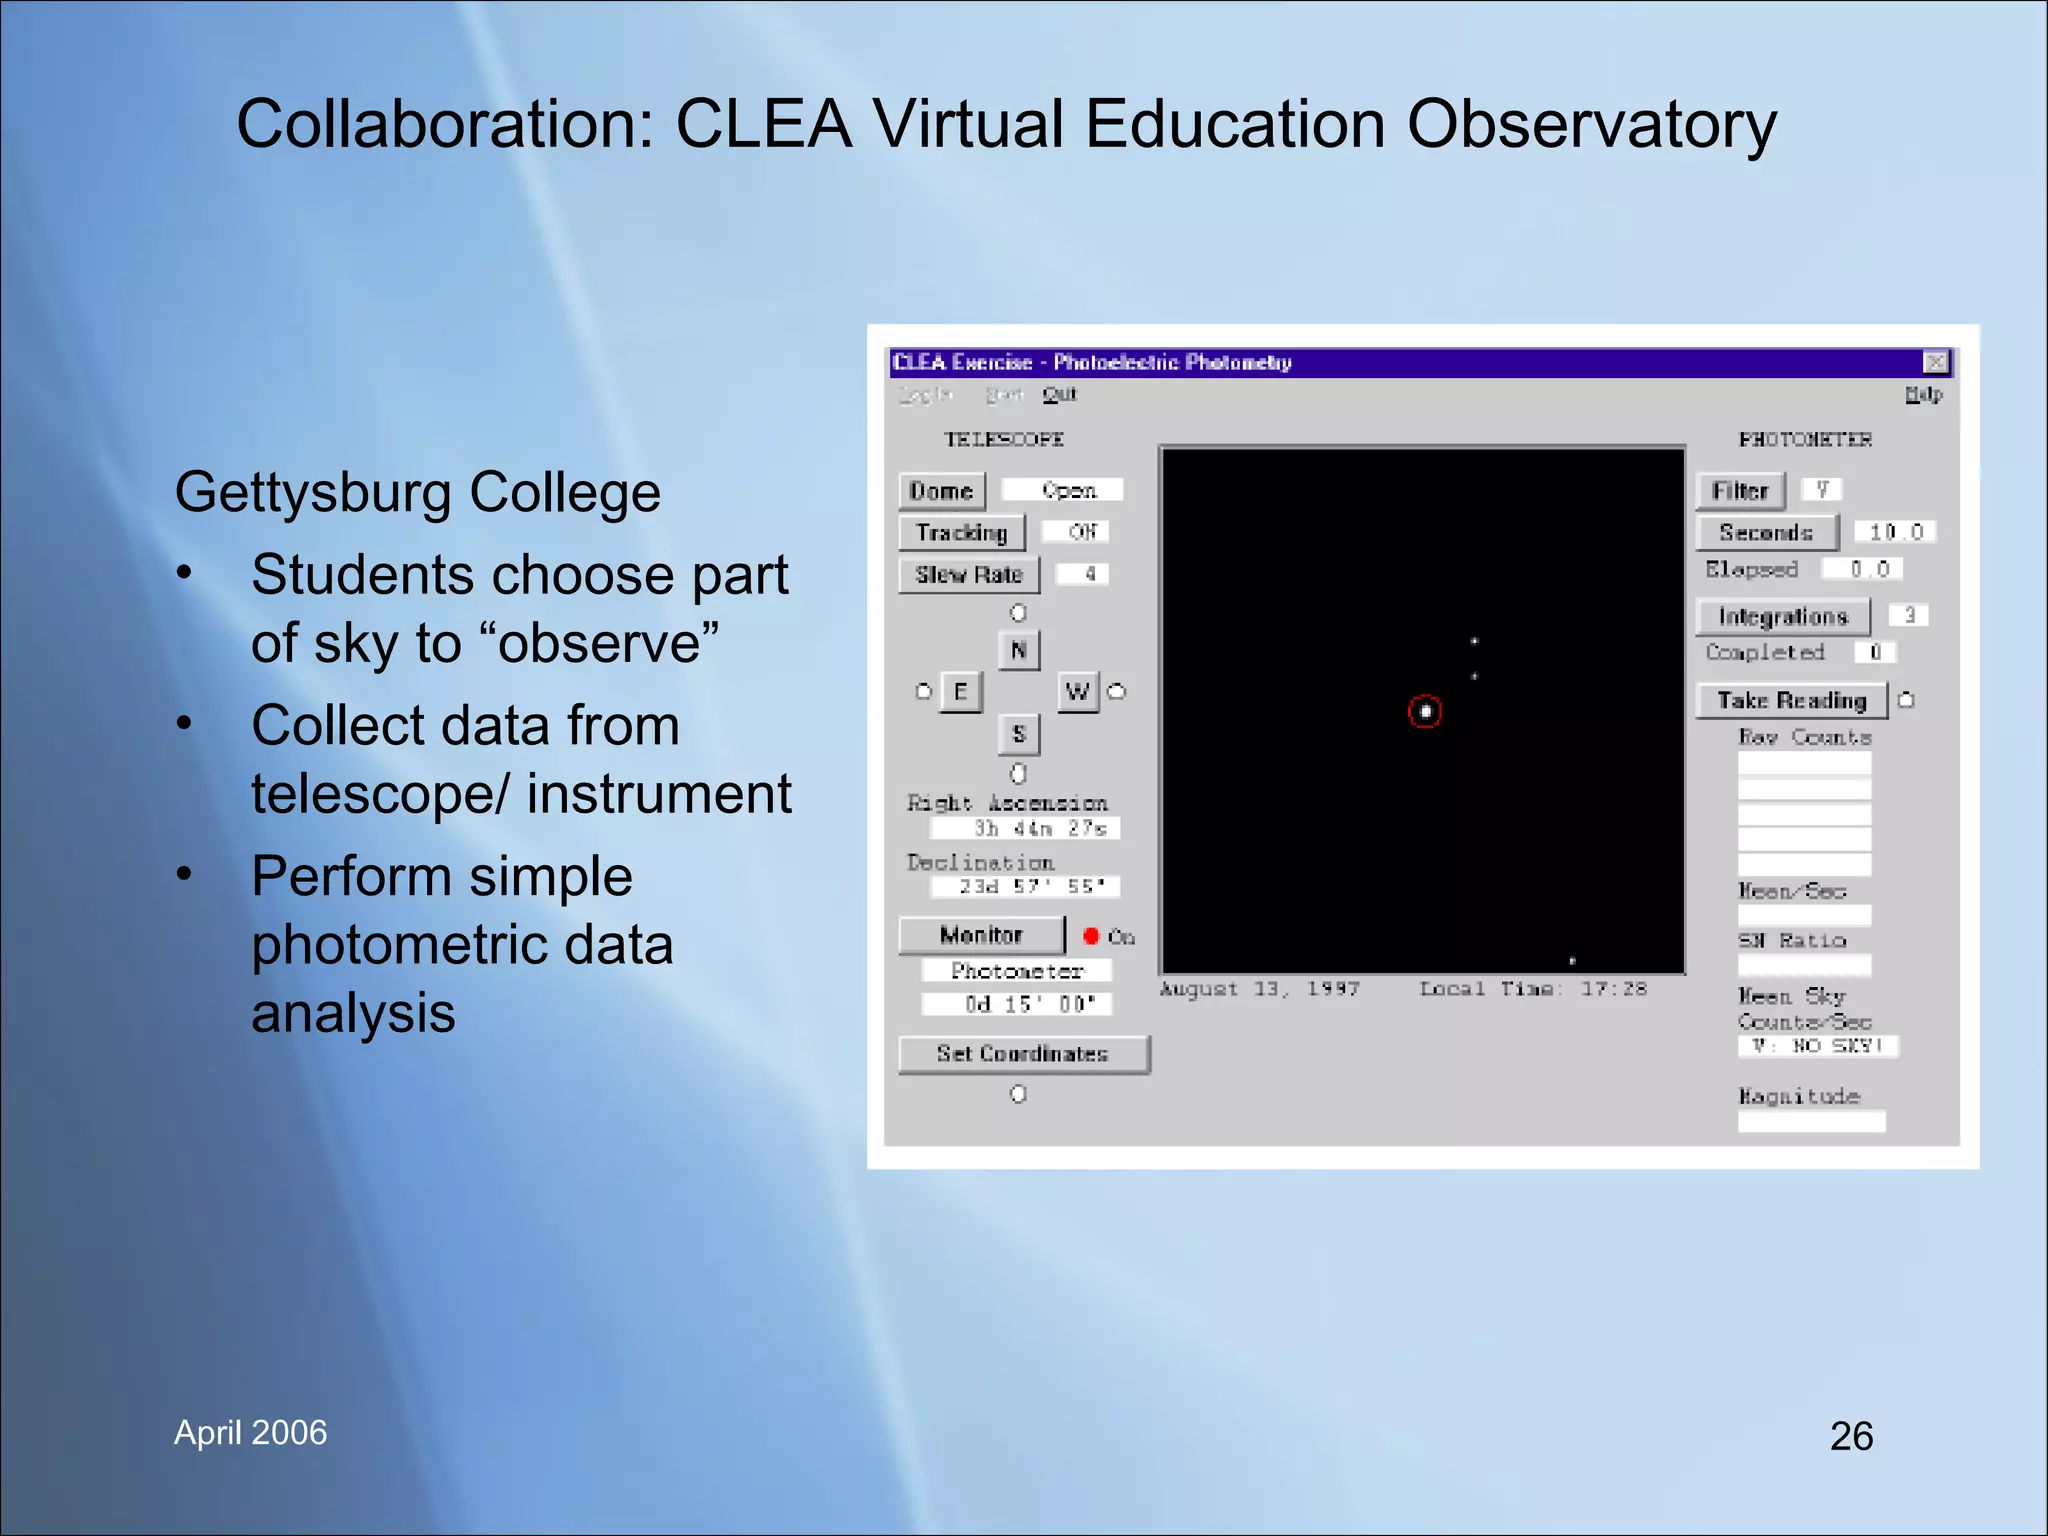Image resolution: width=2048 pixels, height=1536 pixels.
Task: Click the Filter value V
Action: (1822, 490)
